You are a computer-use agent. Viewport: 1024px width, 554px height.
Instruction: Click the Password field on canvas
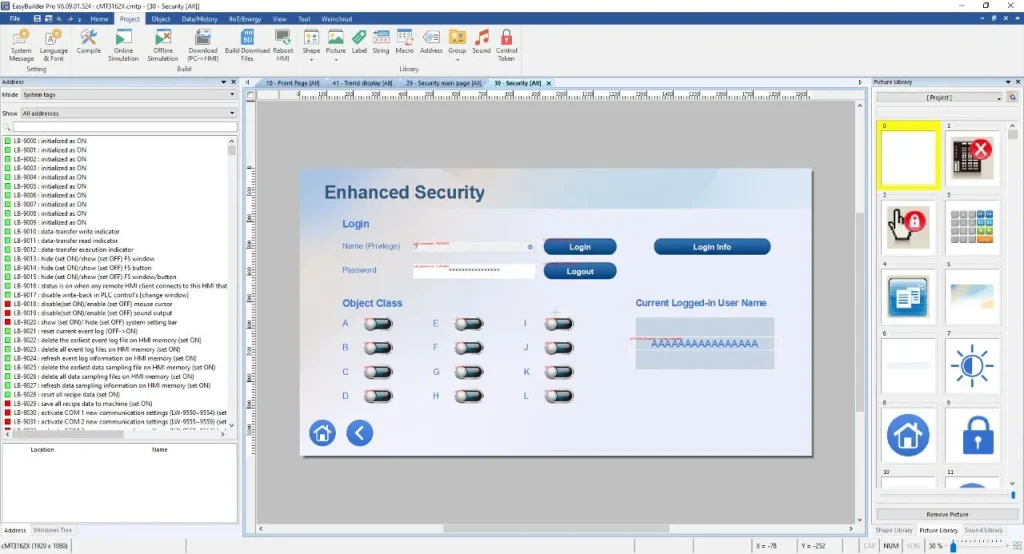474,270
